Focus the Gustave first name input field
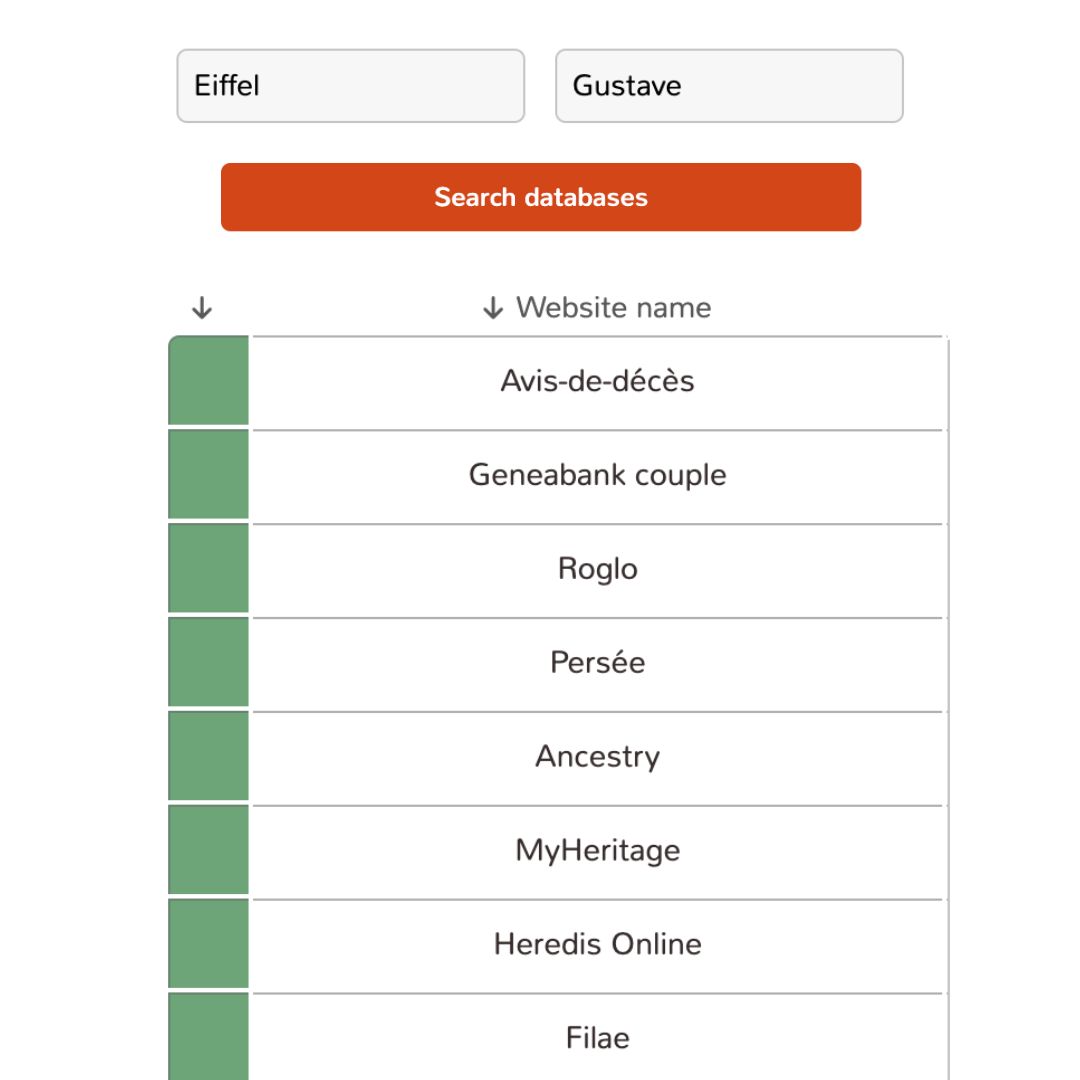1080x1080 pixels. (x=729, y=86)
